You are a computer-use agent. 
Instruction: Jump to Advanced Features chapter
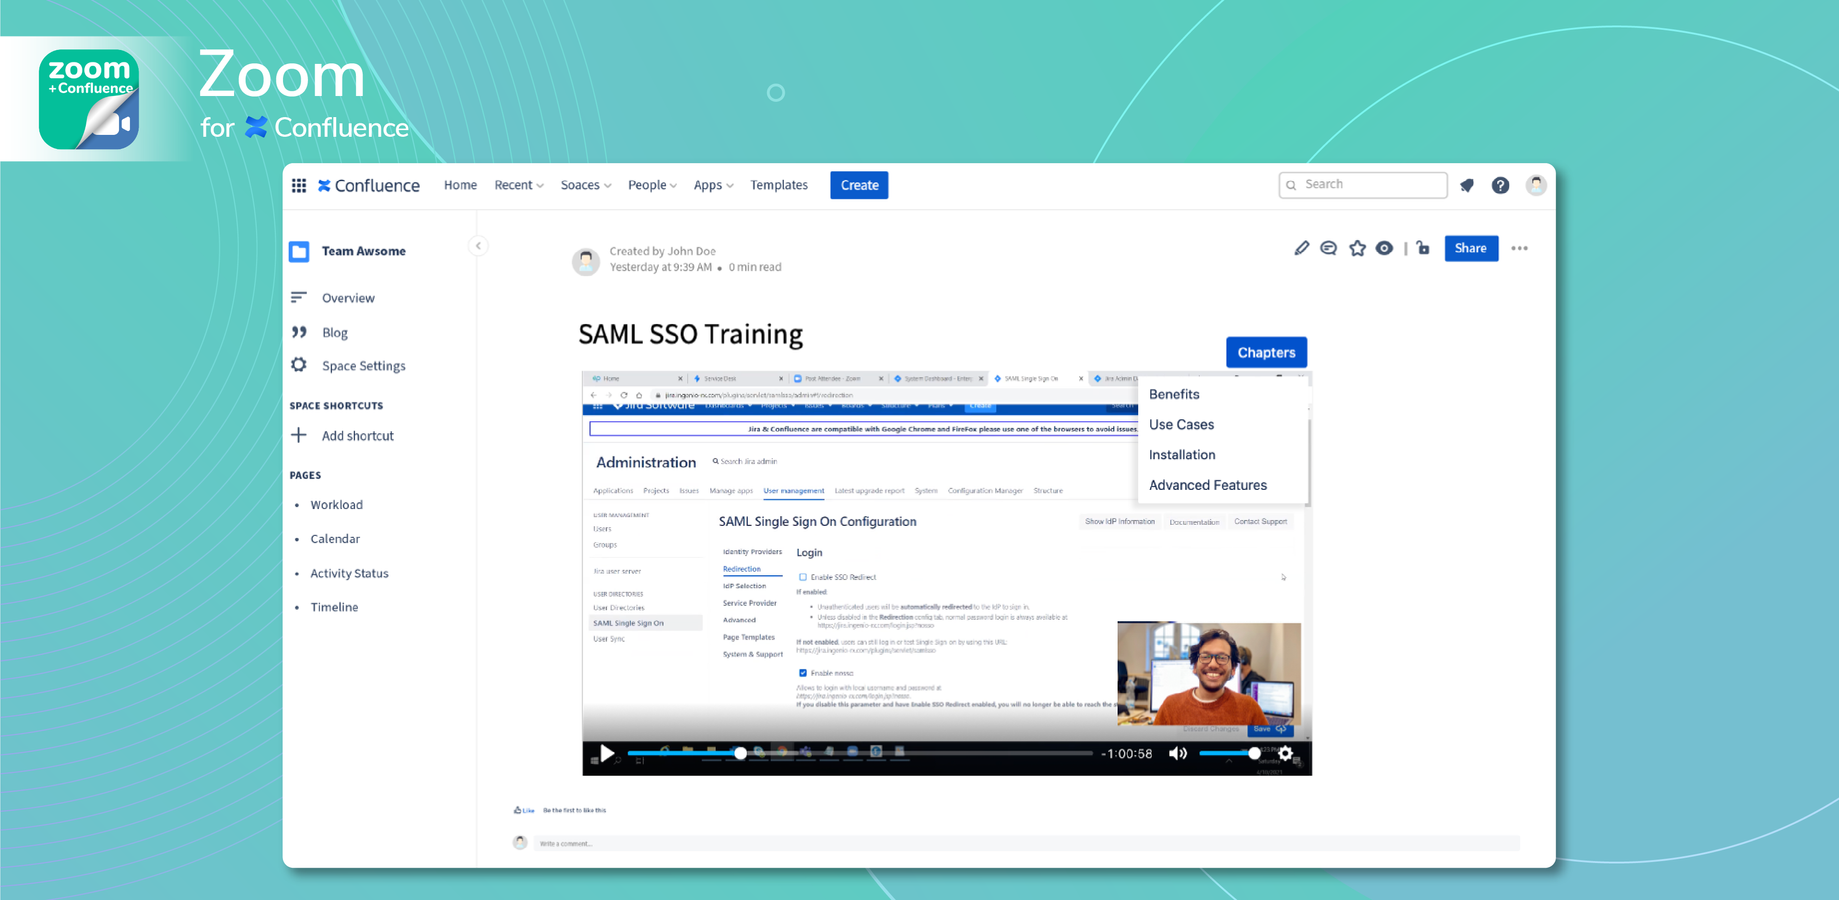coord(1208,485)
